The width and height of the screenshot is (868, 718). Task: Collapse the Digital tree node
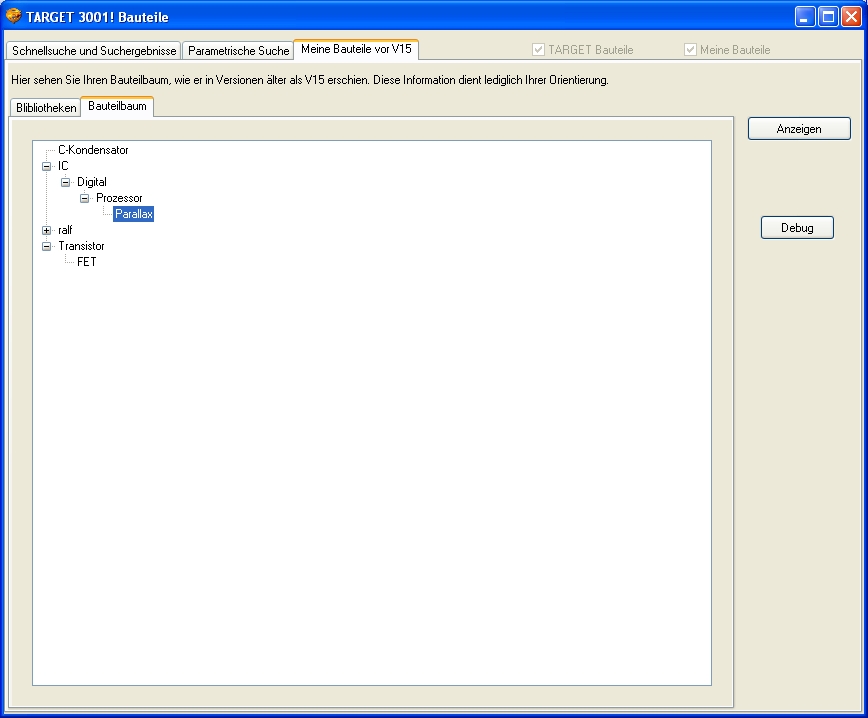point(66,182)
